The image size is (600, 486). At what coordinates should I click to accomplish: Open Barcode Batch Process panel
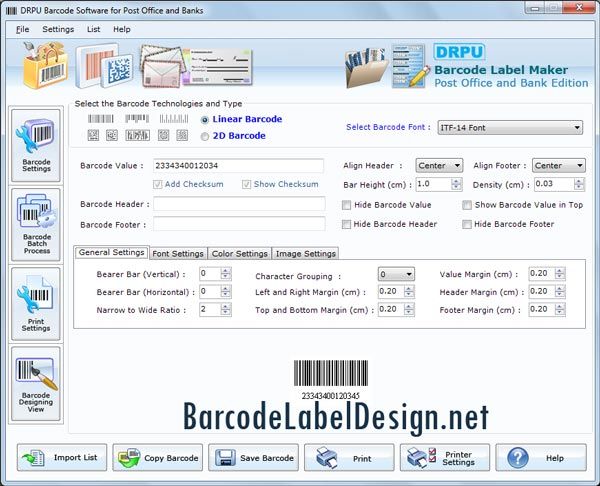(x=35, y=224)
